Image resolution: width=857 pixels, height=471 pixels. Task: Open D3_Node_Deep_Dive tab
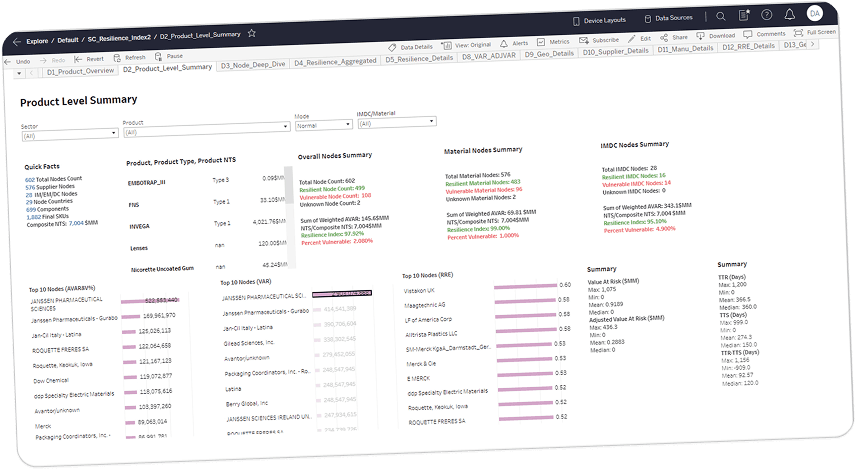[253, 64]
